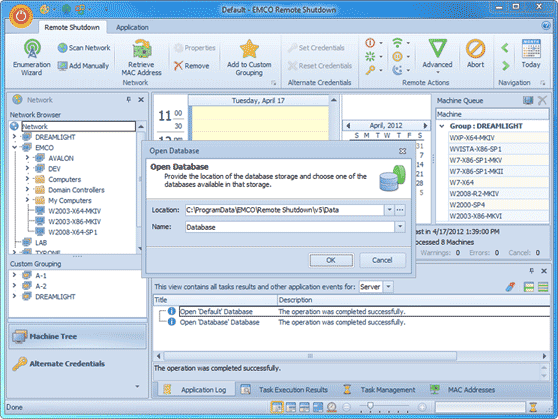Navigate forward with the green right arrow
Viewport: 558px width, 419px height.
click(x=505, y=66)
